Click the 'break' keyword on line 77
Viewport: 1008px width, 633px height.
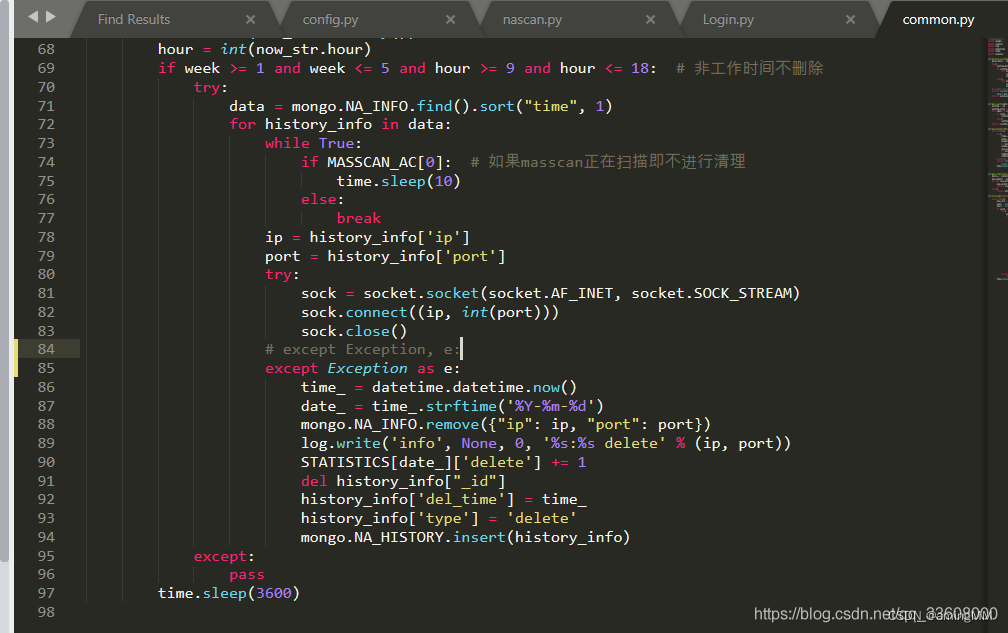click(359, 218)
